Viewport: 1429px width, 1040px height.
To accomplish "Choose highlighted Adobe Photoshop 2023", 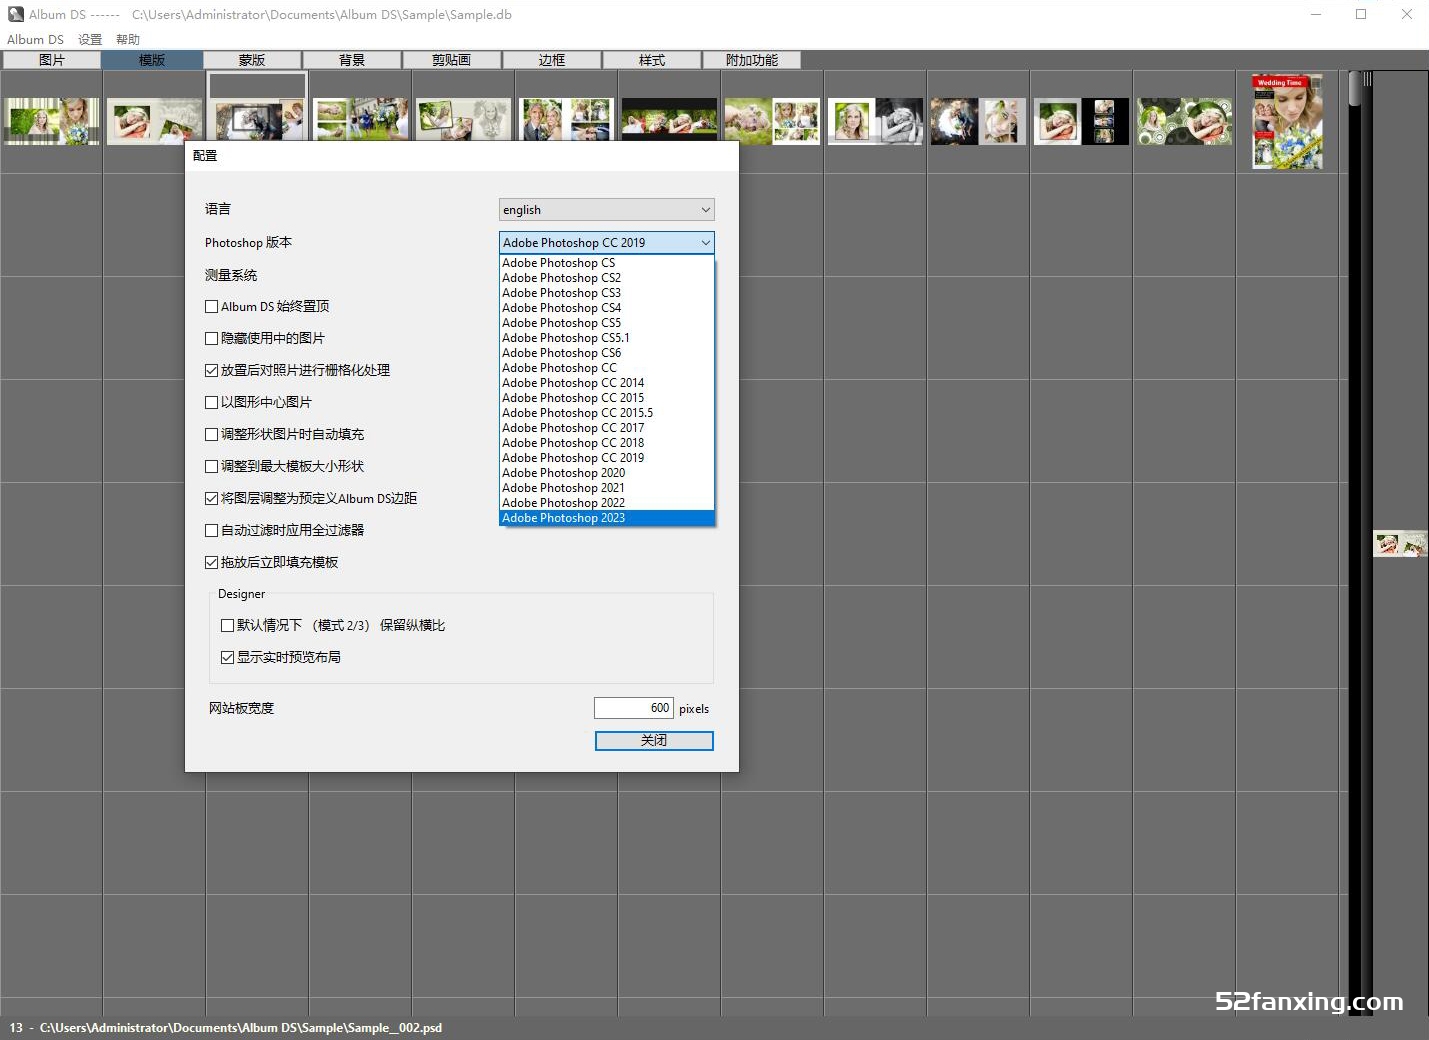I will 607,518.
